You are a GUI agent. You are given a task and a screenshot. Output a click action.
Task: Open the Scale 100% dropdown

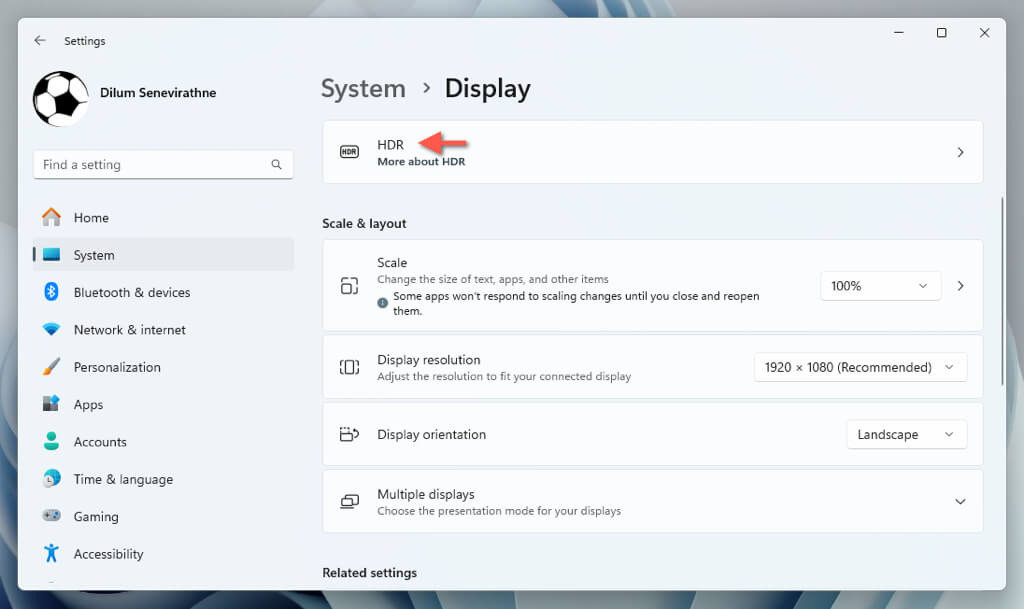[x=880, y=286]
